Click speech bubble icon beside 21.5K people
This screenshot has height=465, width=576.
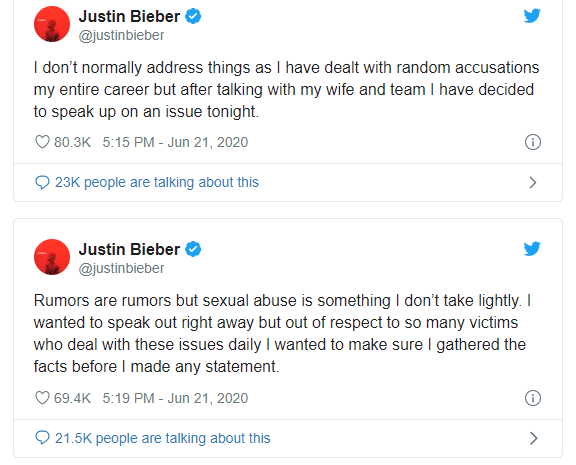pos(42,438)
